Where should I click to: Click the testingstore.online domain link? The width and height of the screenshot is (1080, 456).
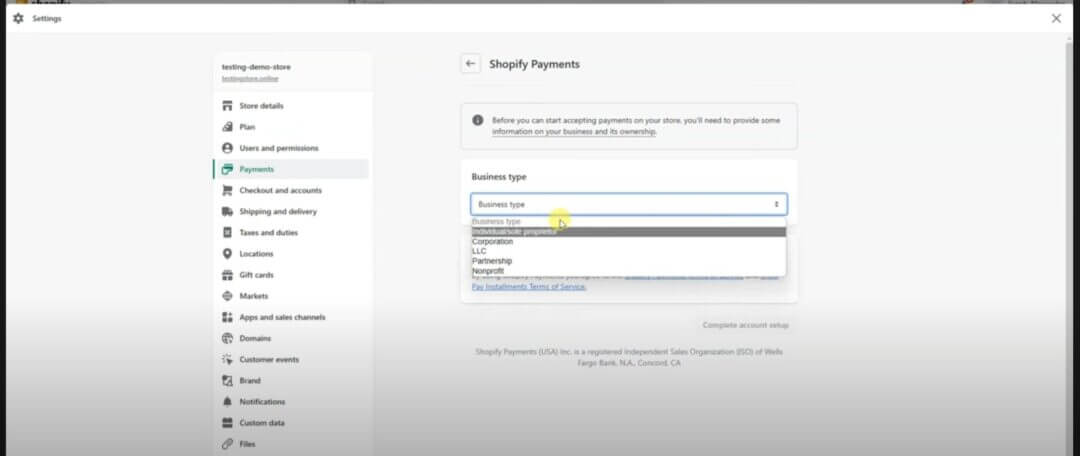tap(250, 79)
